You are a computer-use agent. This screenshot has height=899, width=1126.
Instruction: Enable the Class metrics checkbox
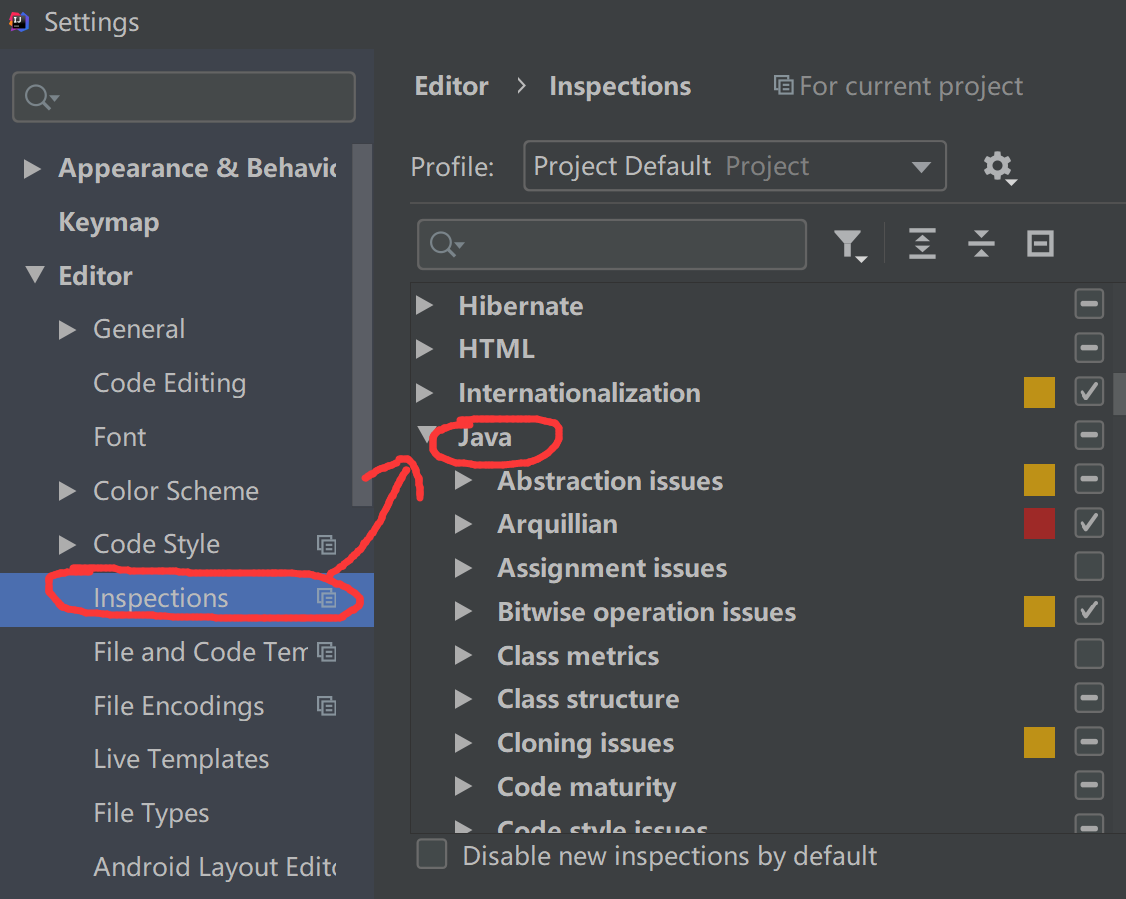(1089, 654)
